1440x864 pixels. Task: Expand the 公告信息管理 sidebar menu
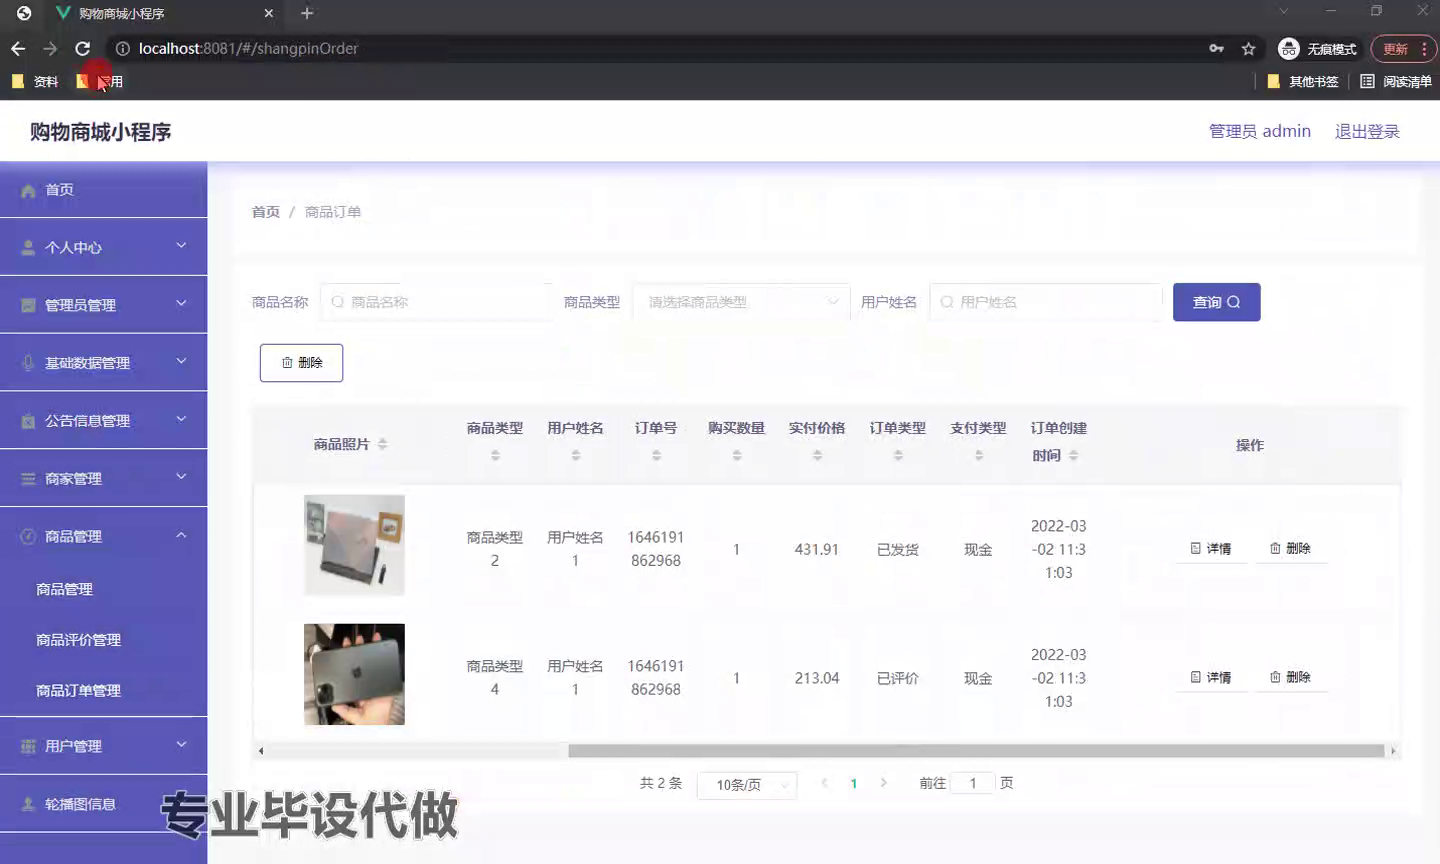(103, 421)
